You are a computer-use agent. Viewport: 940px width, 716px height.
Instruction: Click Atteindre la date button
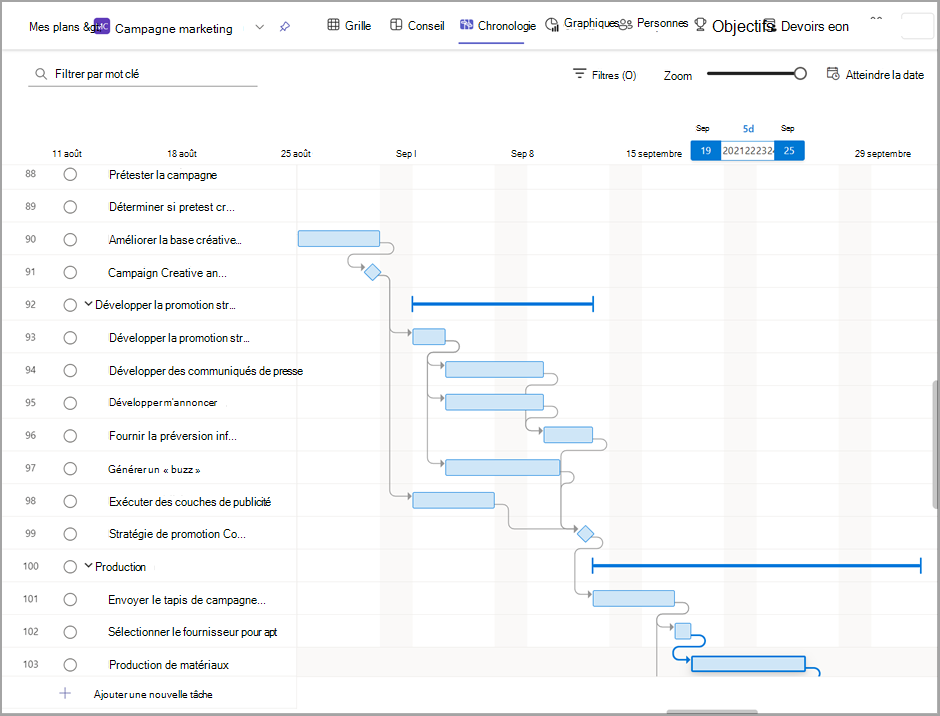[875, 75]
